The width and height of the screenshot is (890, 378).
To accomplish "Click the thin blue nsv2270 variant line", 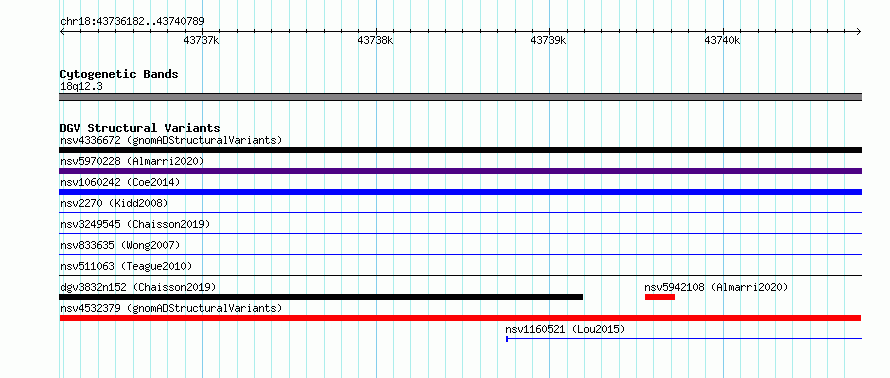I will click(460, 213).
